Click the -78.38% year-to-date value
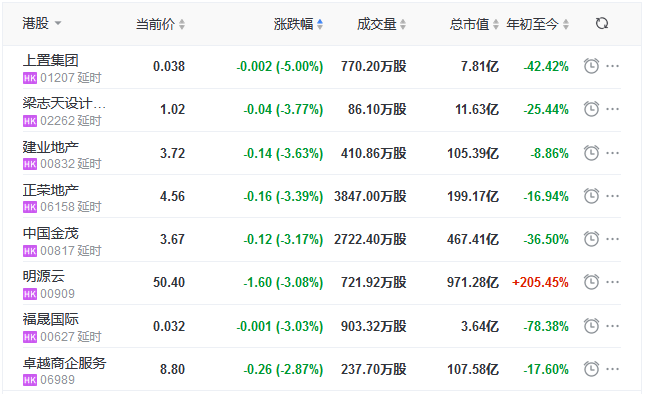This screenshot has height=394, width=646. click(546, 326)
